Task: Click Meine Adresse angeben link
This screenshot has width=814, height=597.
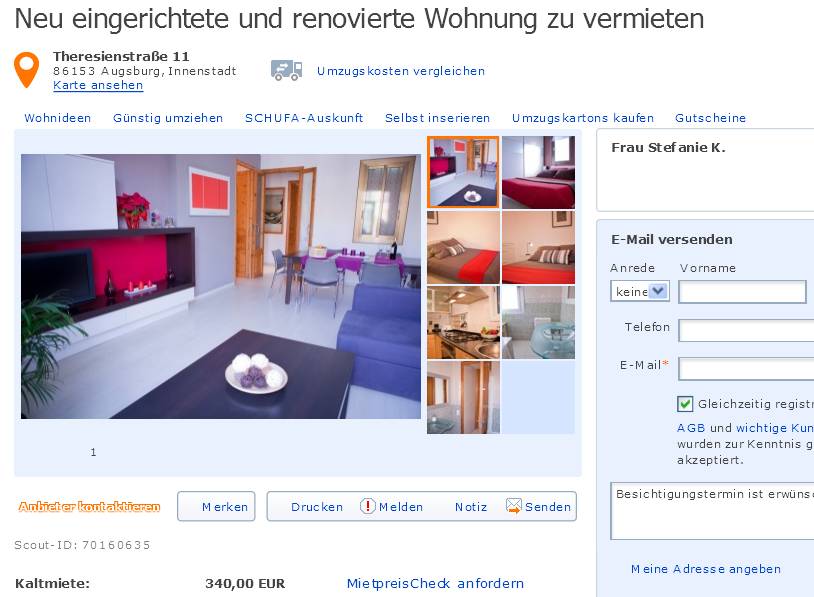Action: point(706,569)
